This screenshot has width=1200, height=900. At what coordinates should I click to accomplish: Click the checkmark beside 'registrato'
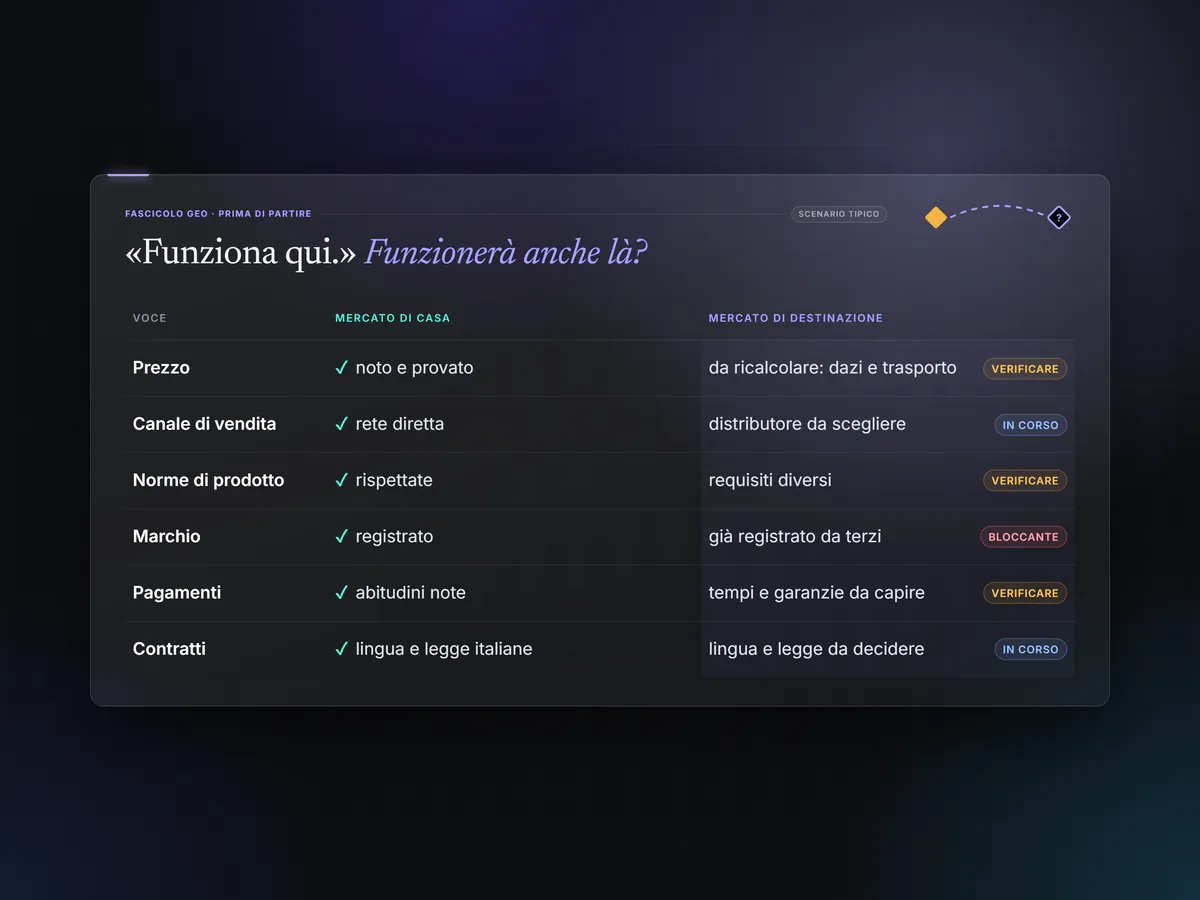point(342,536)
